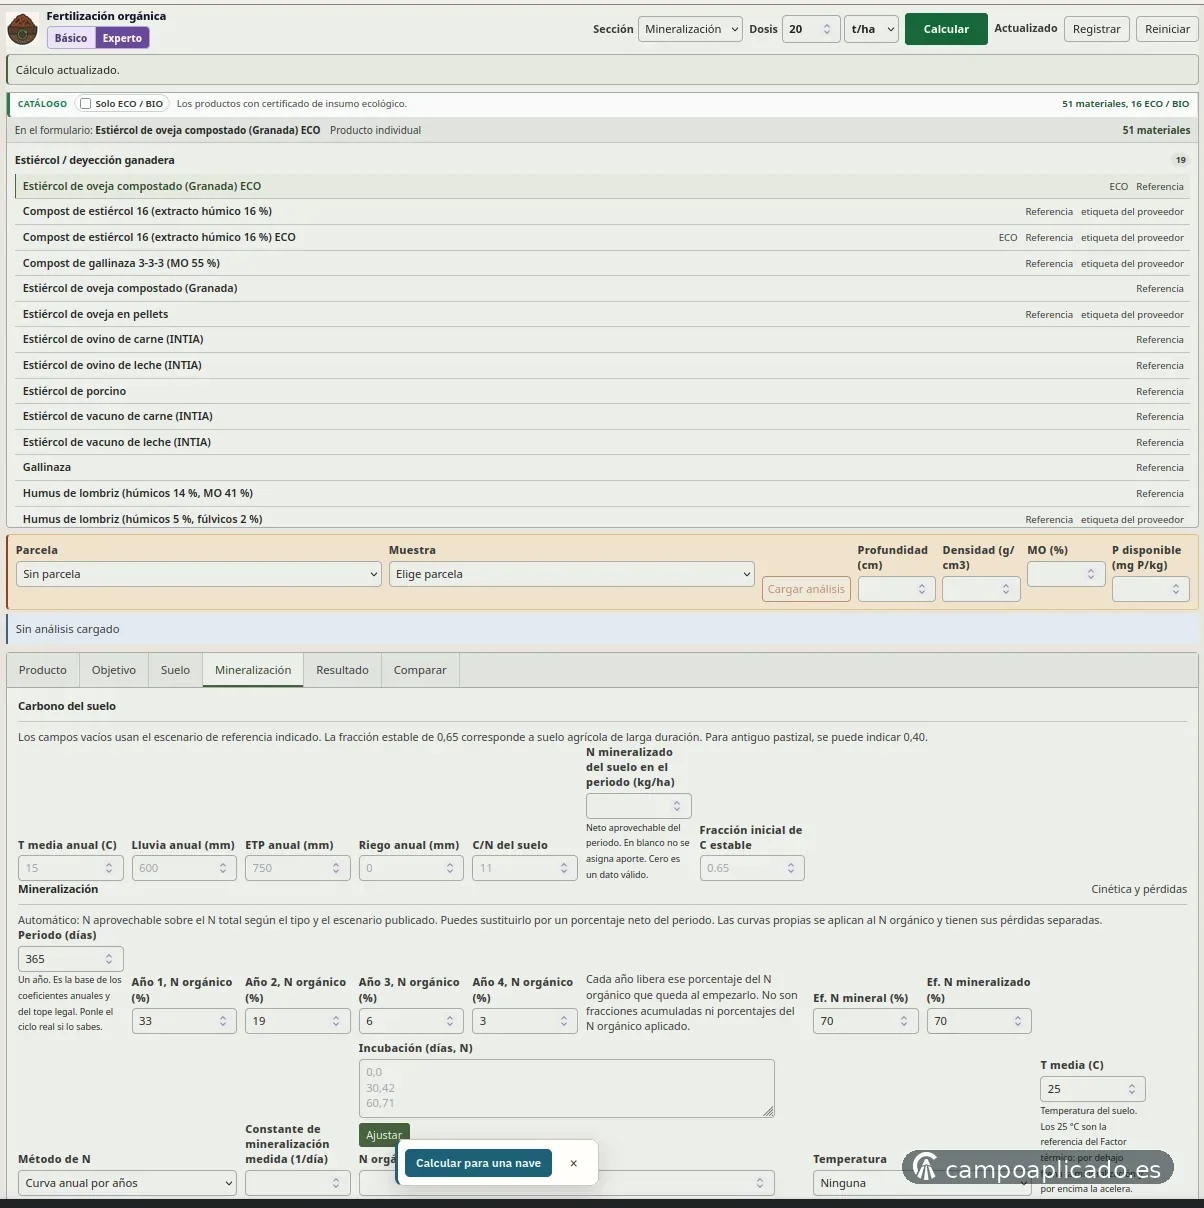Click 'Calcular para una nave' button
The image size is (1204, 1208).
[478, 1163]
